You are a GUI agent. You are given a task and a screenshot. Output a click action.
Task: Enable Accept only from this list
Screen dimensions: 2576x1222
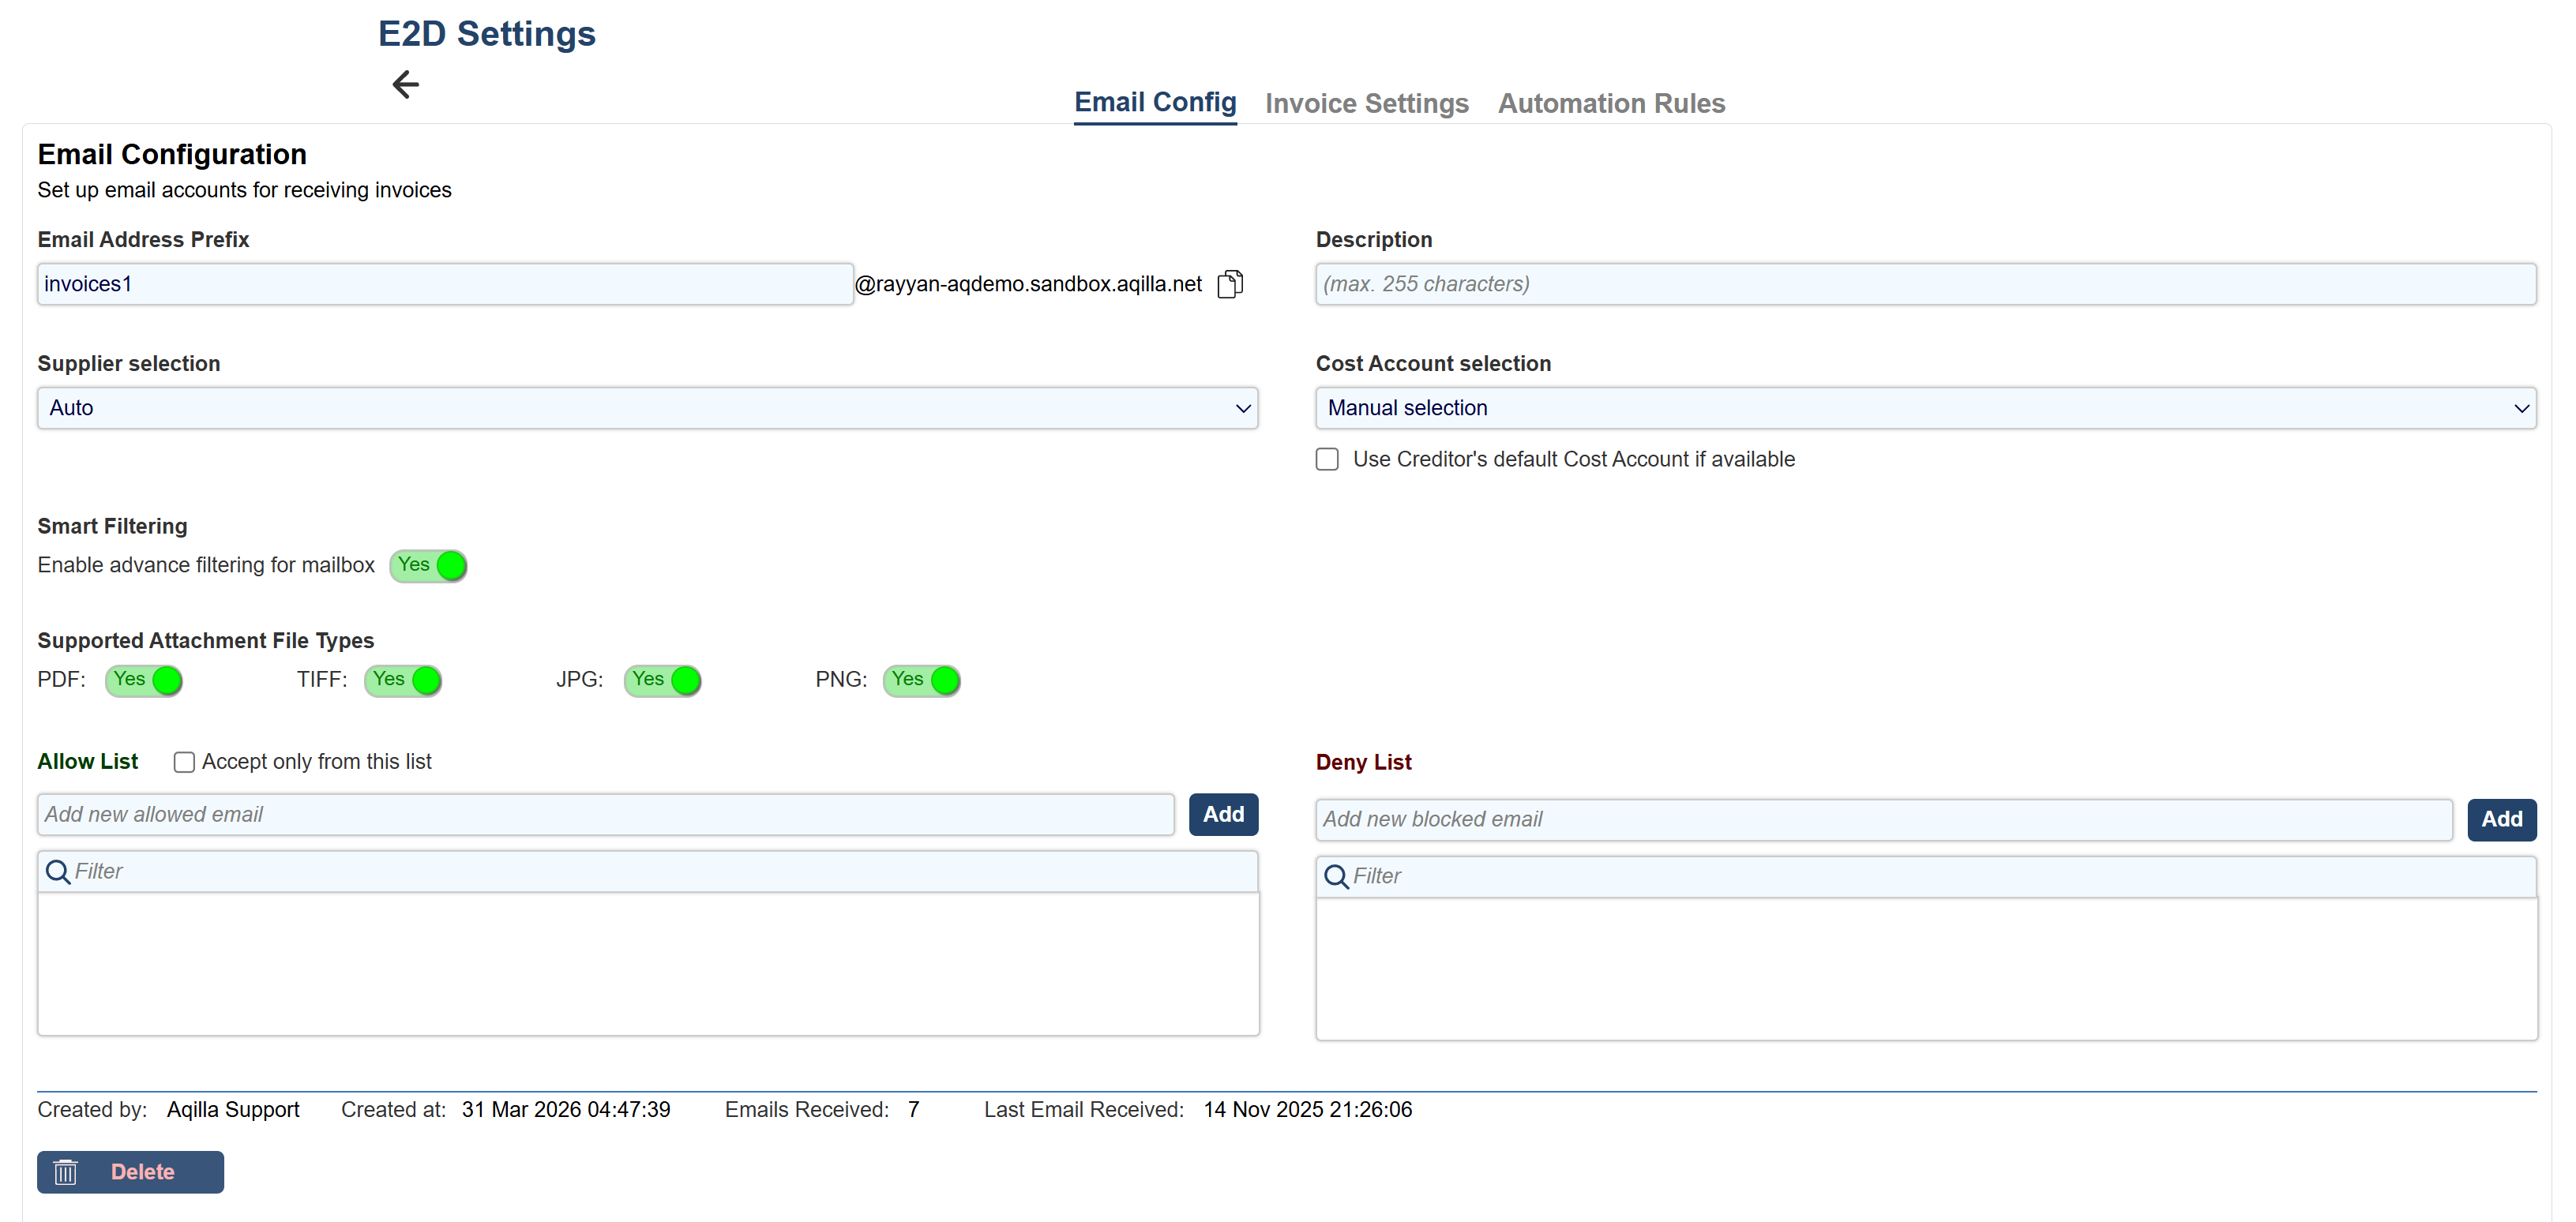(x=184, y=762)
